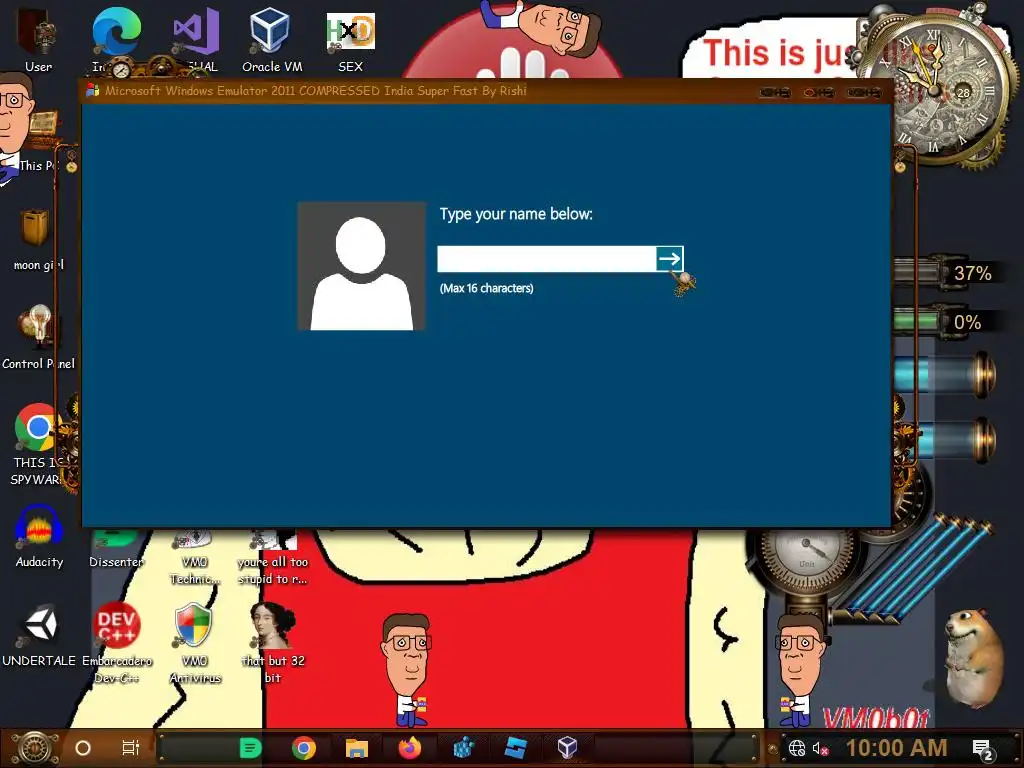Image resolution: width=1024 pixels, height=768 pixels.
Task: Open Oracle VM VirtualBox desktop icon
Action: pyautogui.click(x=272, y=39)
